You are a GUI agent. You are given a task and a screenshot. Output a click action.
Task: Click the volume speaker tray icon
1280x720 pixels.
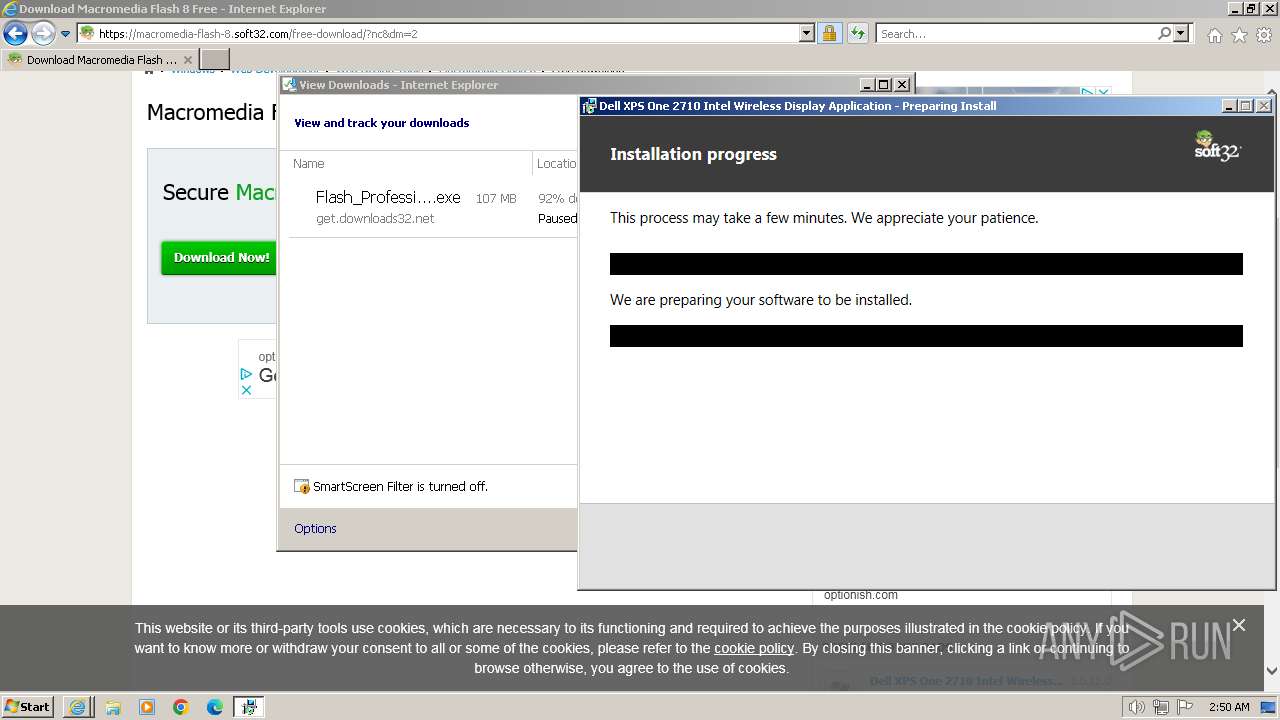(x=1136, y=707)
